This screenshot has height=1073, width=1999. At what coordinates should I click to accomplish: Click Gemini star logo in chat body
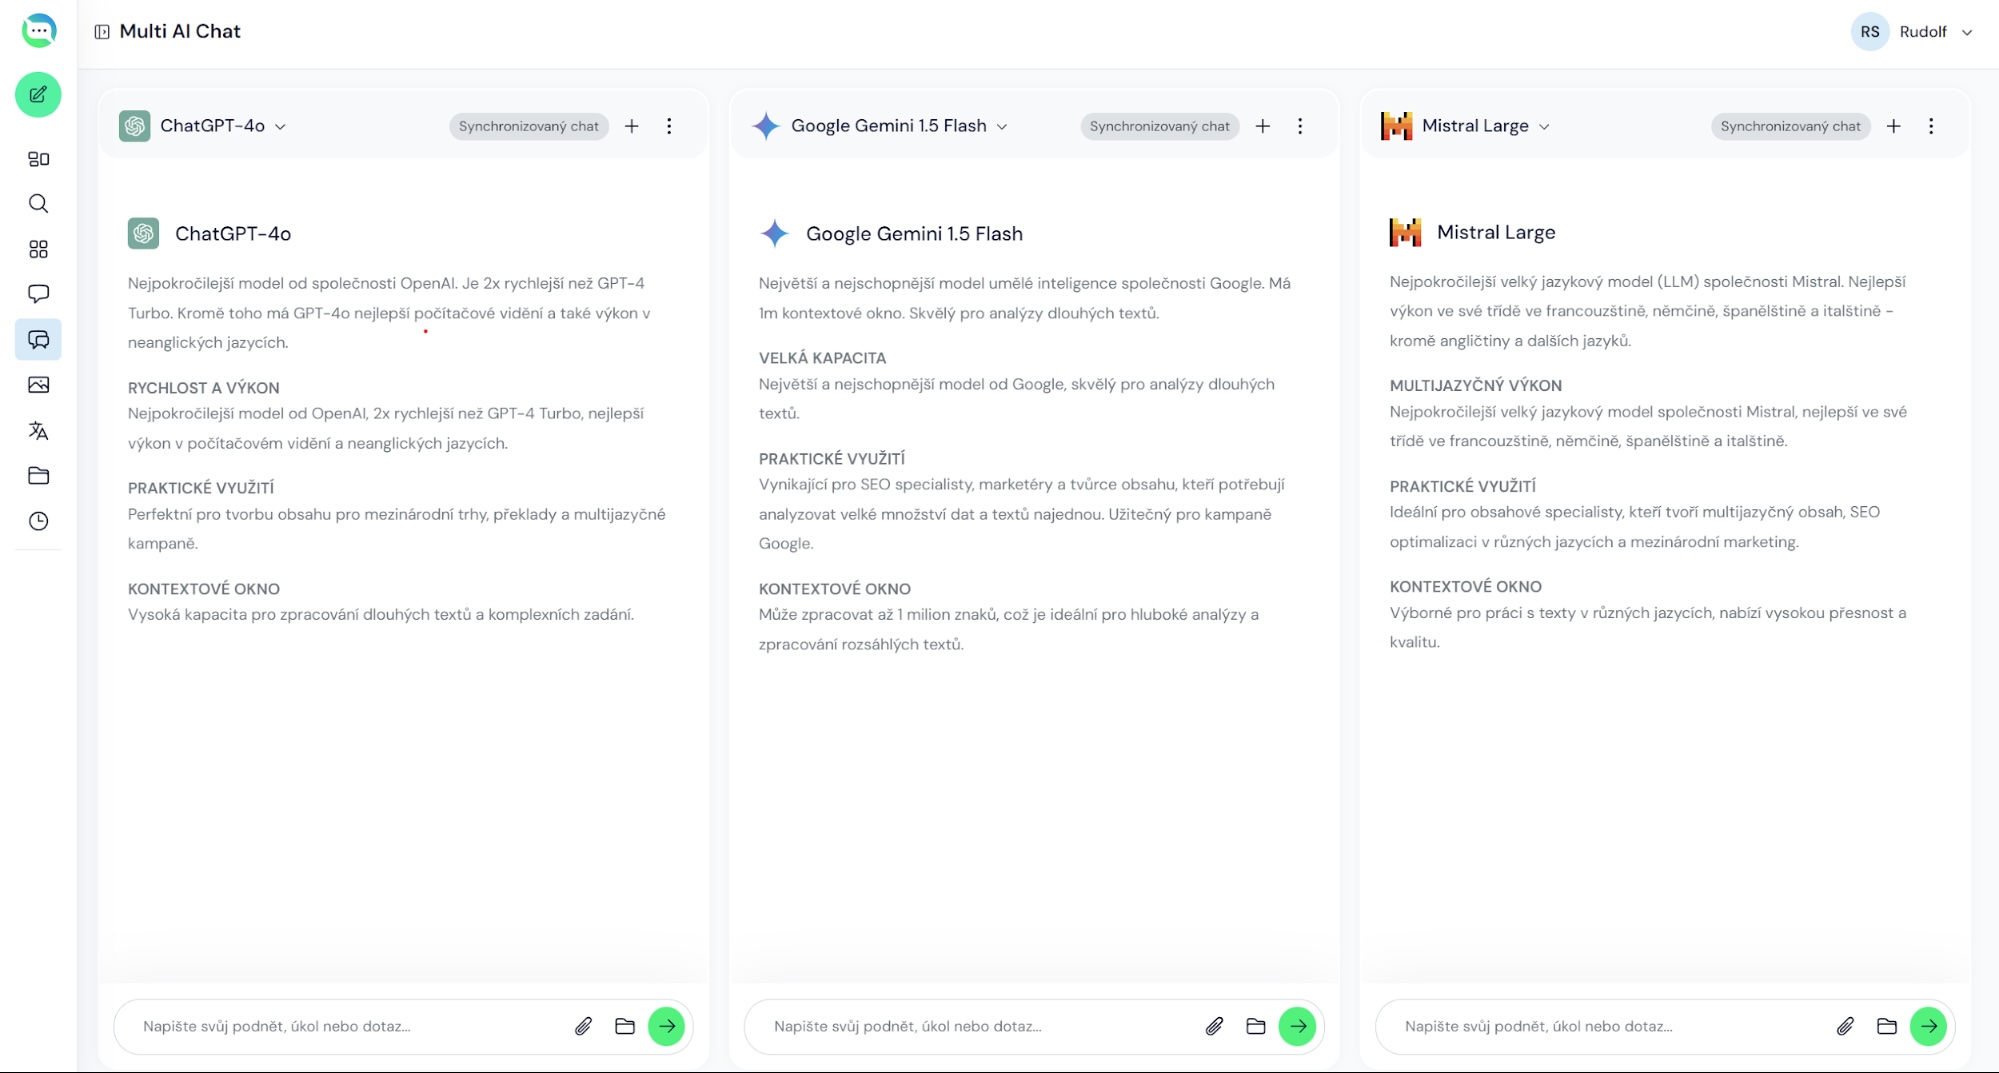775,234
